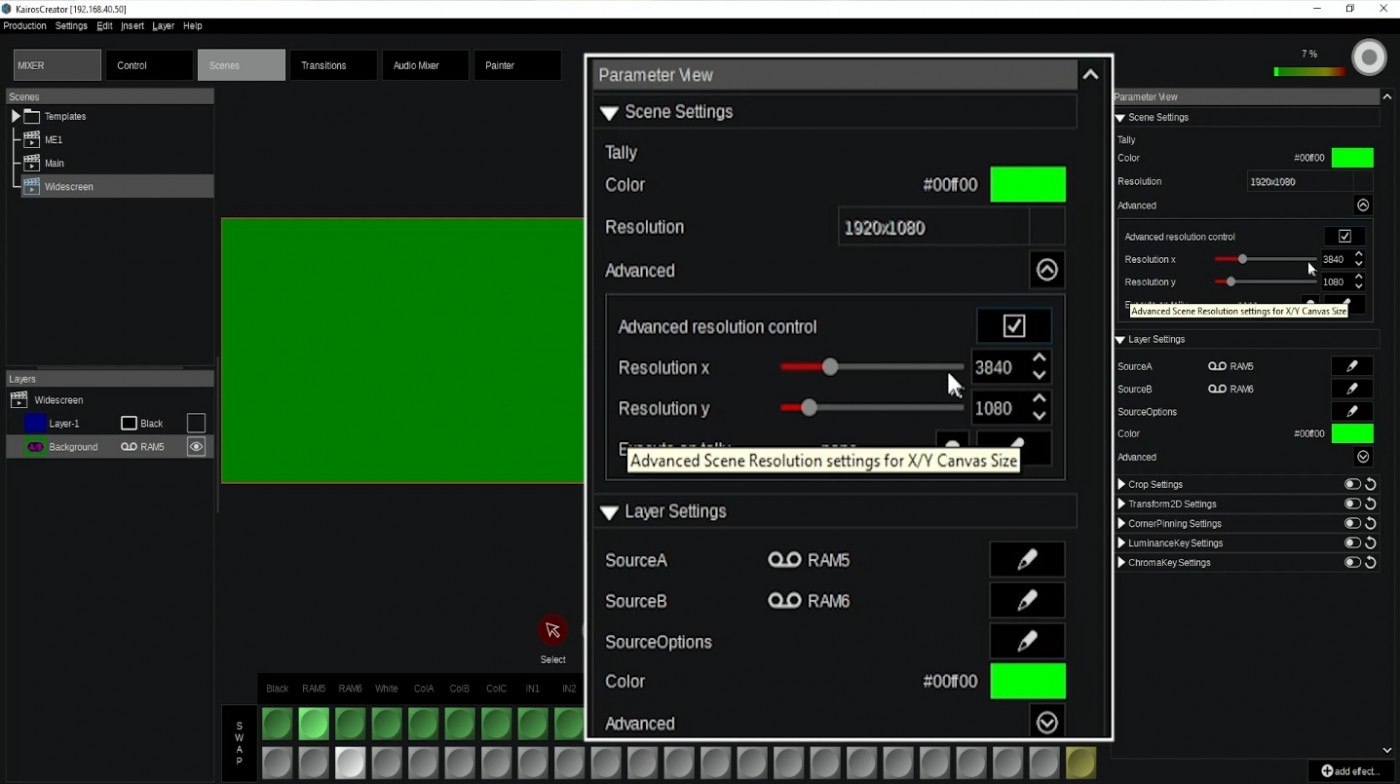The image size is (1400, 784).
Task: Open the Layer Settings green color swatch in the right-side panel
Action: [x=1352, y=434]
